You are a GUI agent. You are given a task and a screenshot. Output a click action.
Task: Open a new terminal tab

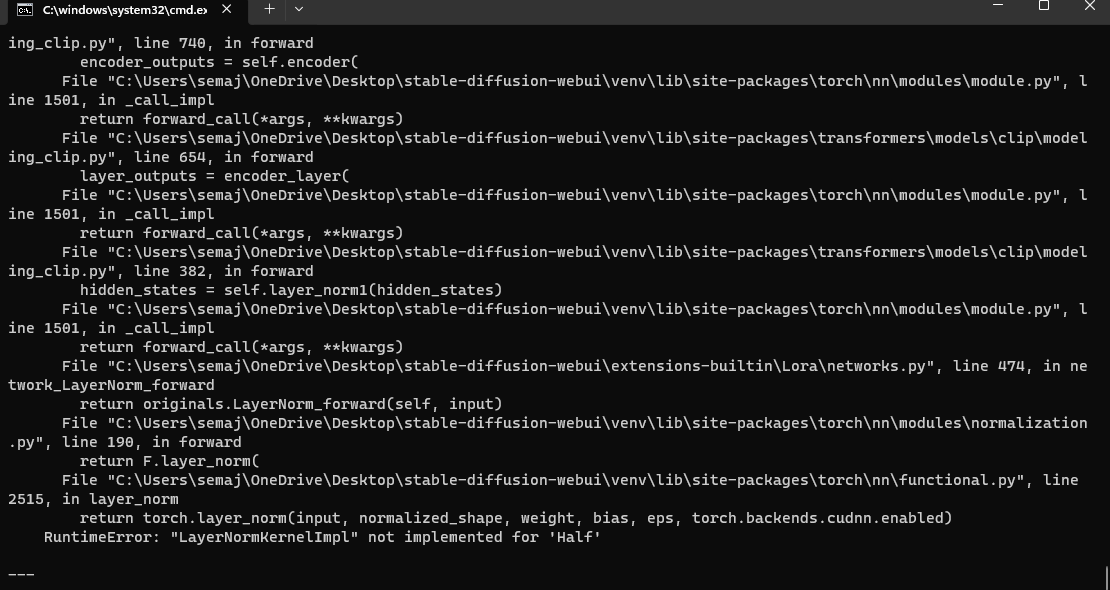pyautogui.click(x=269, y=8)
